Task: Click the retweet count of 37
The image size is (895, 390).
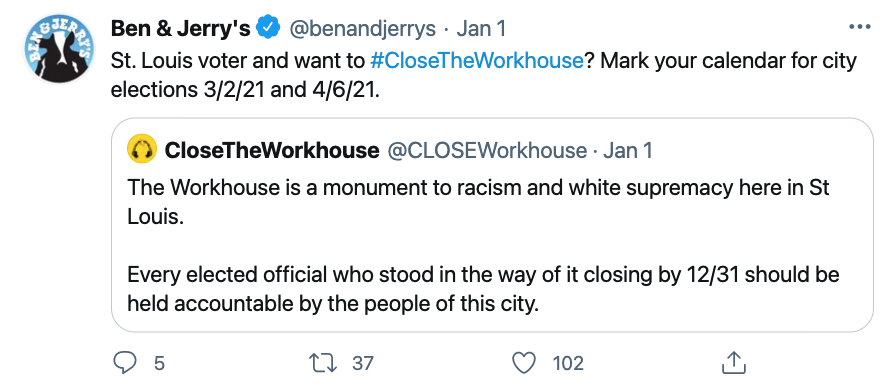Action: tap(362, 363)
